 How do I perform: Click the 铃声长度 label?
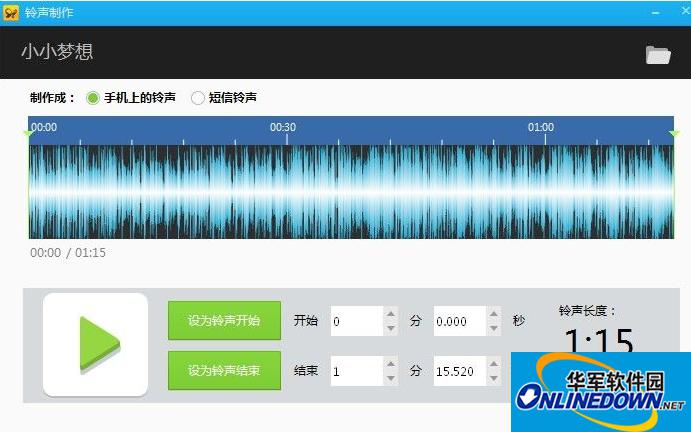pos(587,311)
